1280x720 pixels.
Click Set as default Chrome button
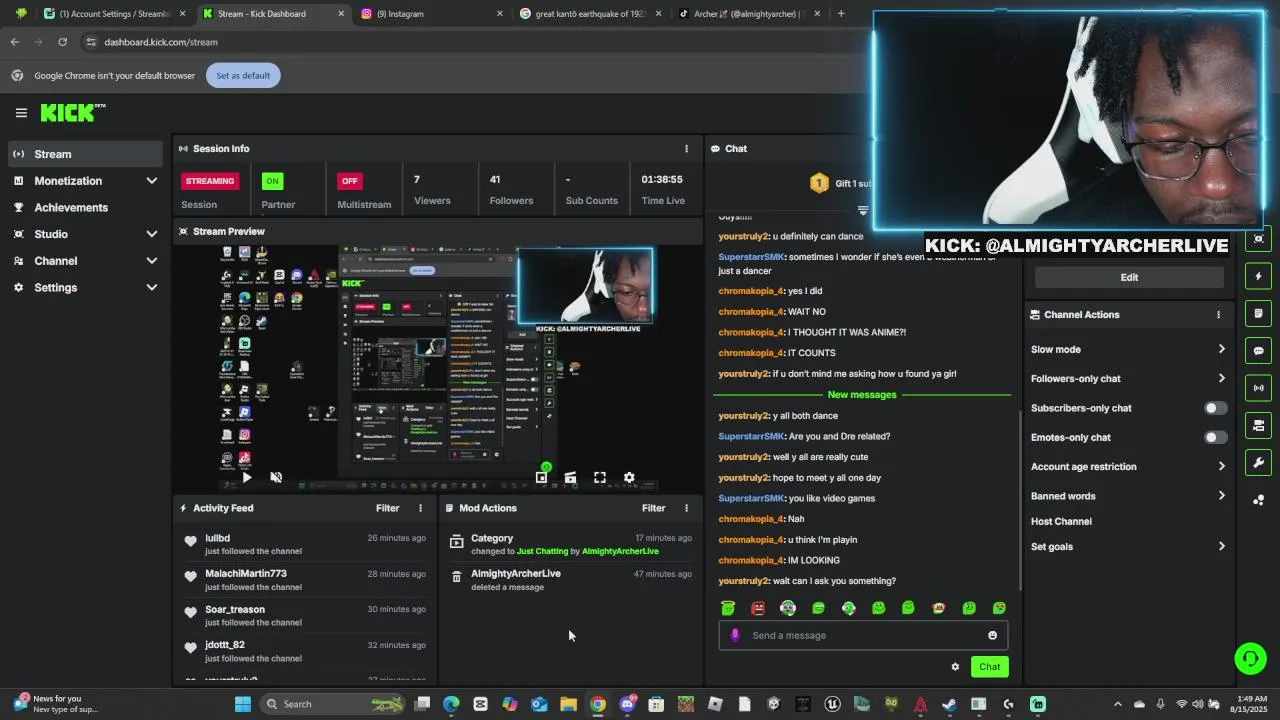click(x=243, y=75)
